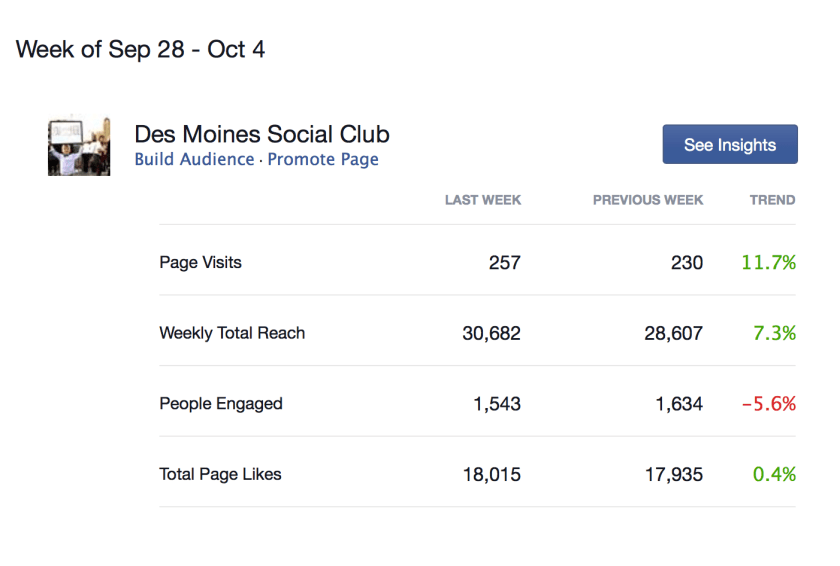The height and width of the screenshot is (566, 840).
Task: Click previous week's engaged value 1,634
Action: [674, 404]
